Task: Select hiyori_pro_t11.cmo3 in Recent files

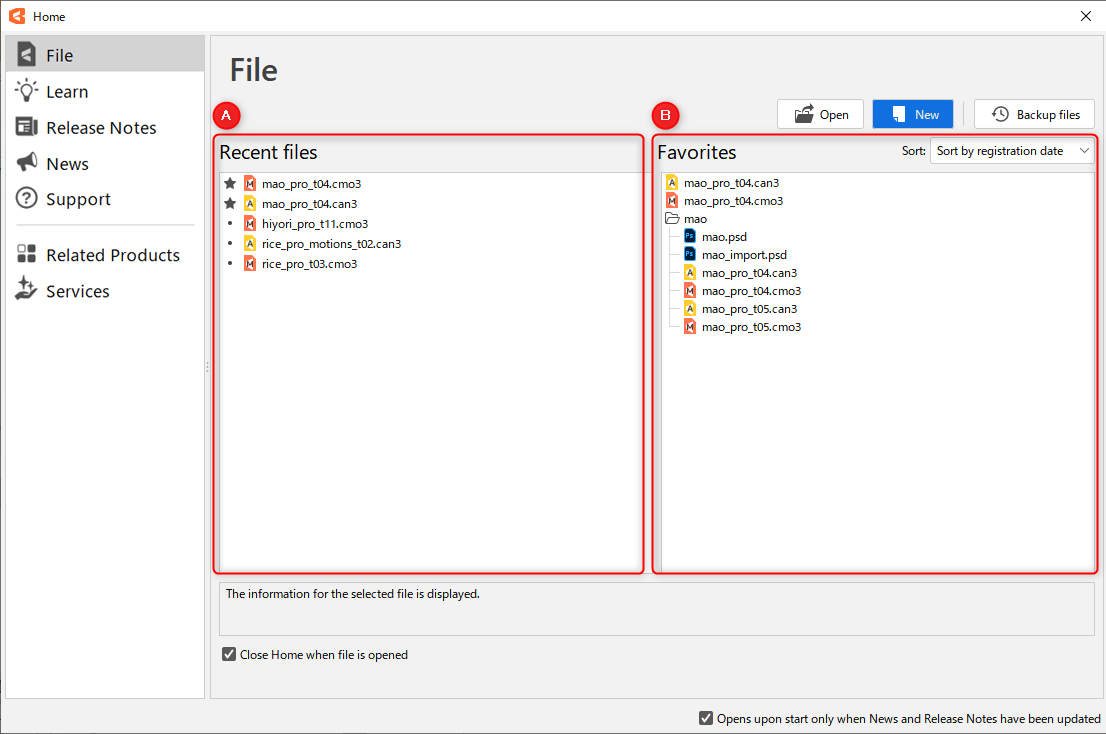Action: [314, 224]
